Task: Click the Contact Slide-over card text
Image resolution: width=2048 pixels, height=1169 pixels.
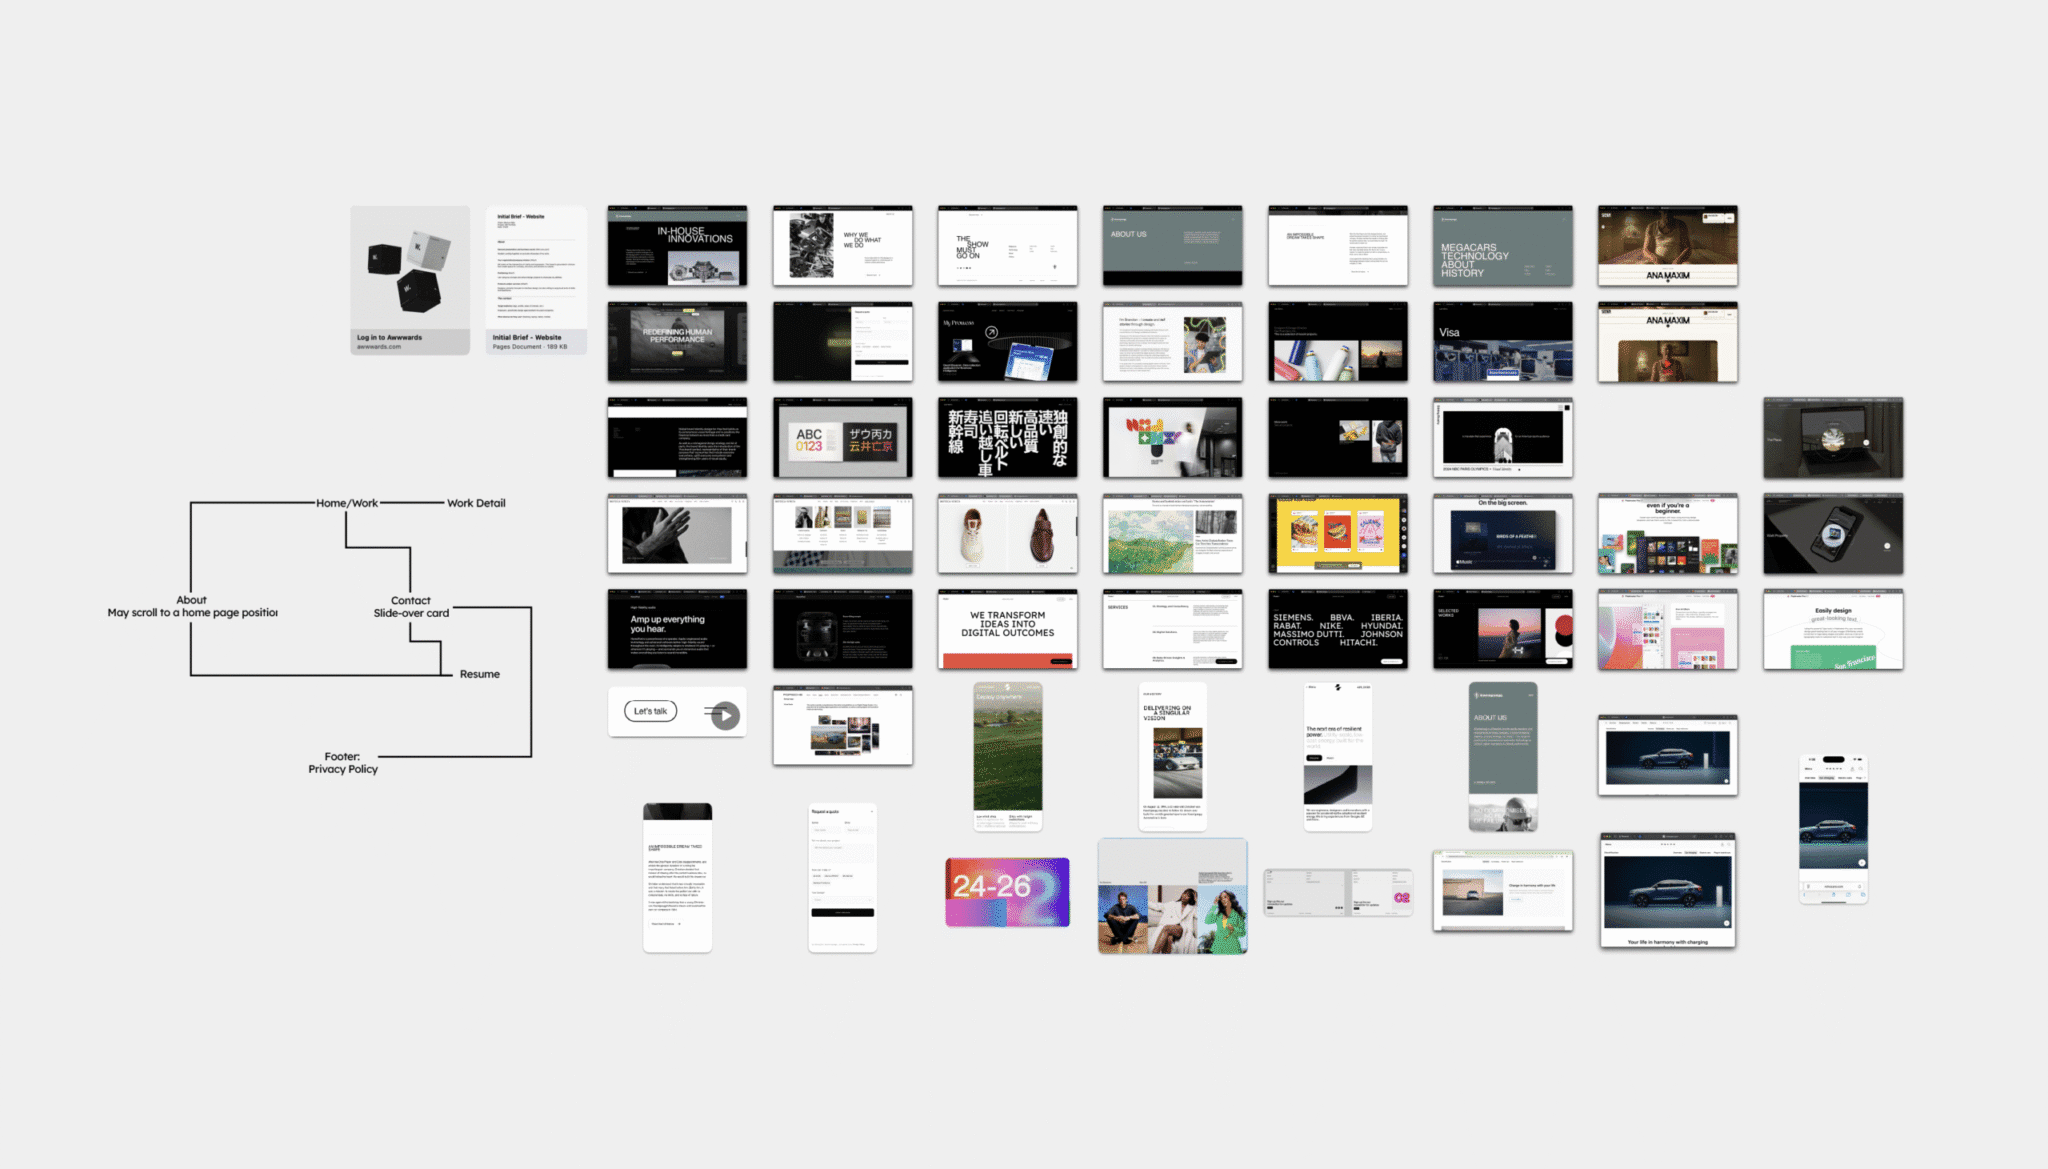Action: 411,607
